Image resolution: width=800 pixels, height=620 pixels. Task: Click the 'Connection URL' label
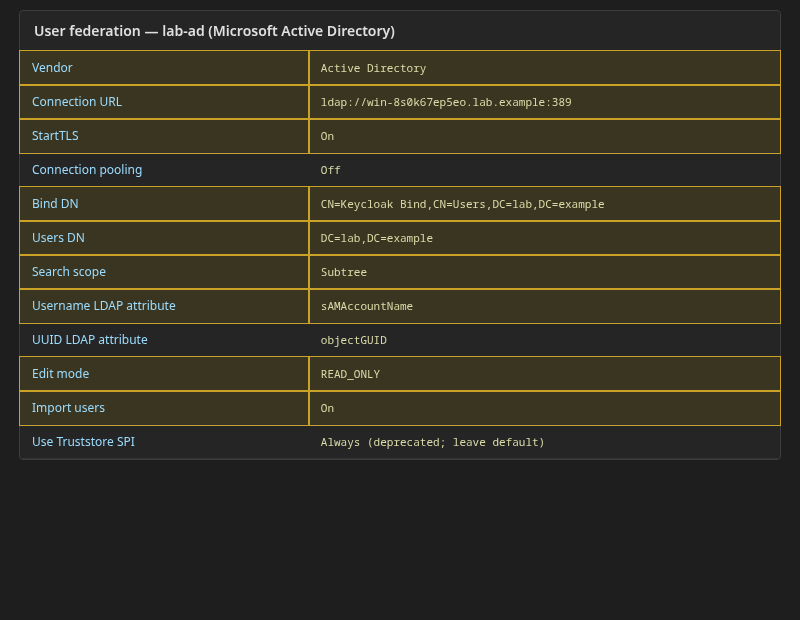coord(77,102)
